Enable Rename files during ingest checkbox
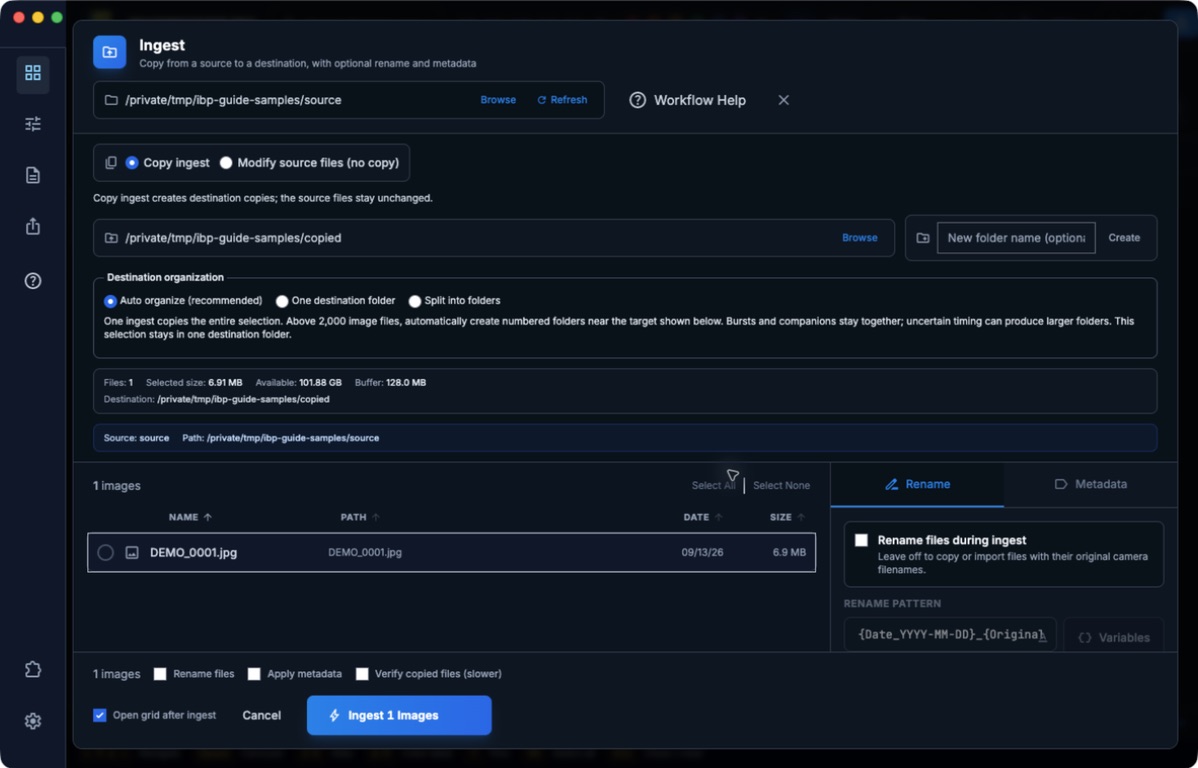The image size is (1198, 768). tap(861, 540)
